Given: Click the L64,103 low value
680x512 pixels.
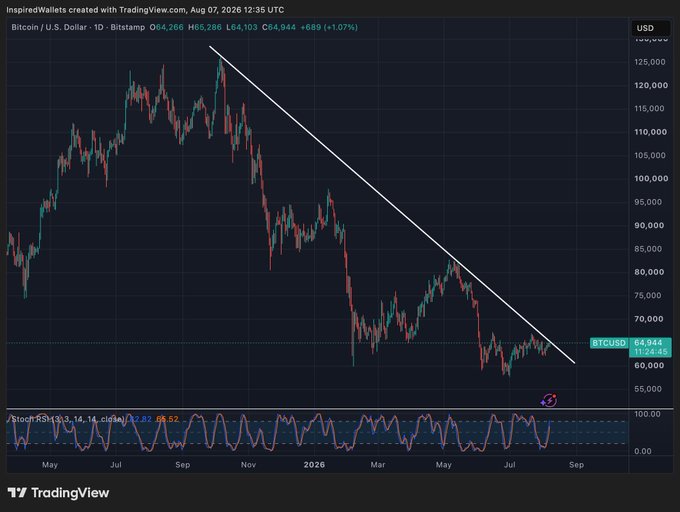Looking at the screenshot, I should (242, 27).
